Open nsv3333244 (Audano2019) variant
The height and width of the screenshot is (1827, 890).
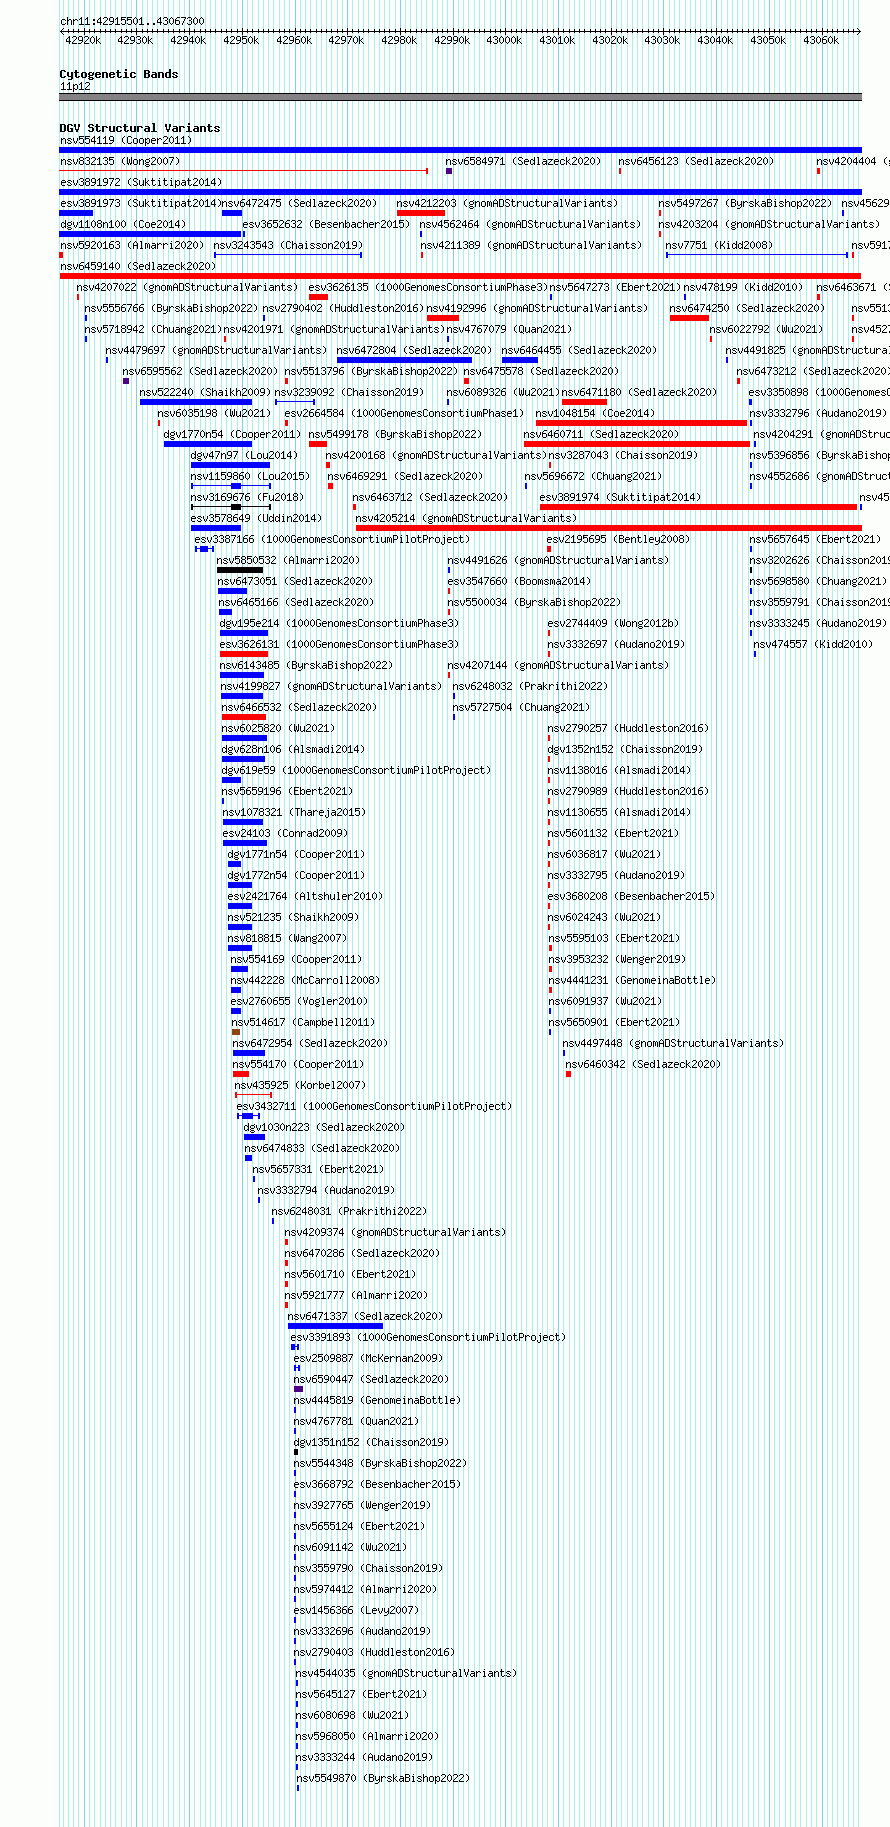pos(365,1758)
